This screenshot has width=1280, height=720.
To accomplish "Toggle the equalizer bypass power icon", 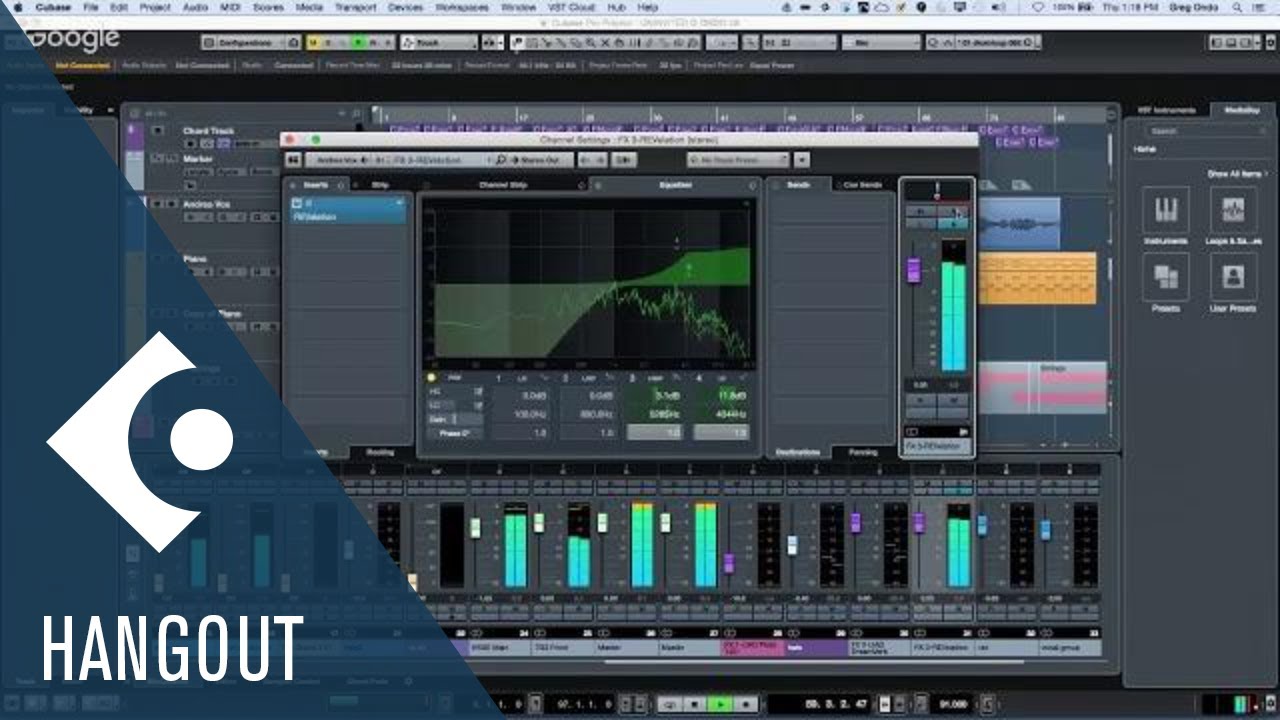I will point(596,185).
